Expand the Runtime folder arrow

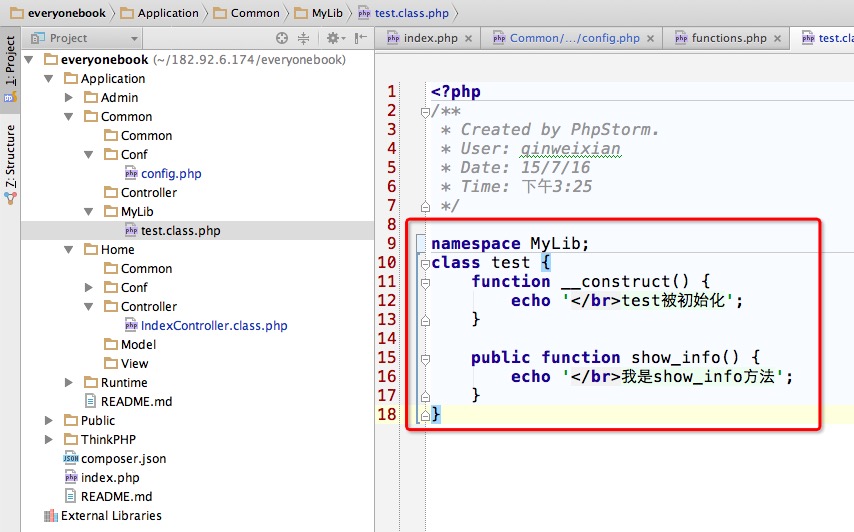[x=69, y=382]
